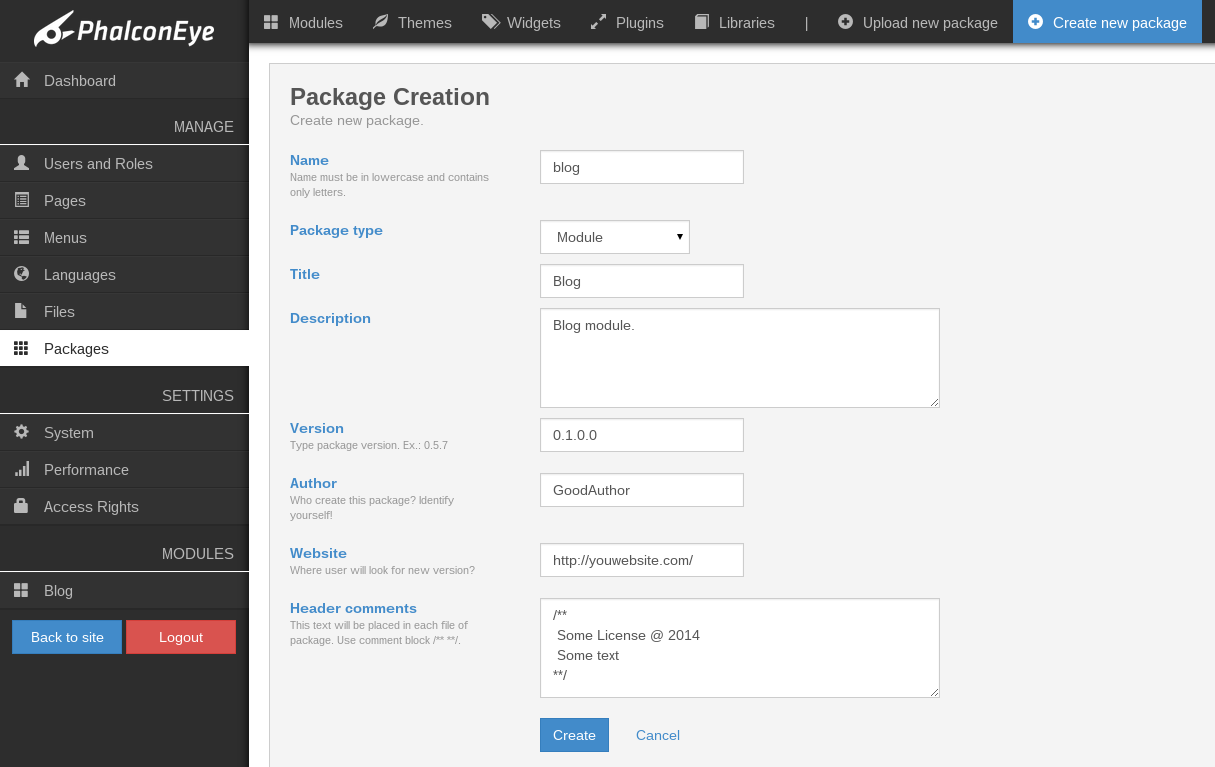The height and width of the screenshot is (767, 1215).
Task: Click the Dashboard home icon
Action: click(22, 80)
